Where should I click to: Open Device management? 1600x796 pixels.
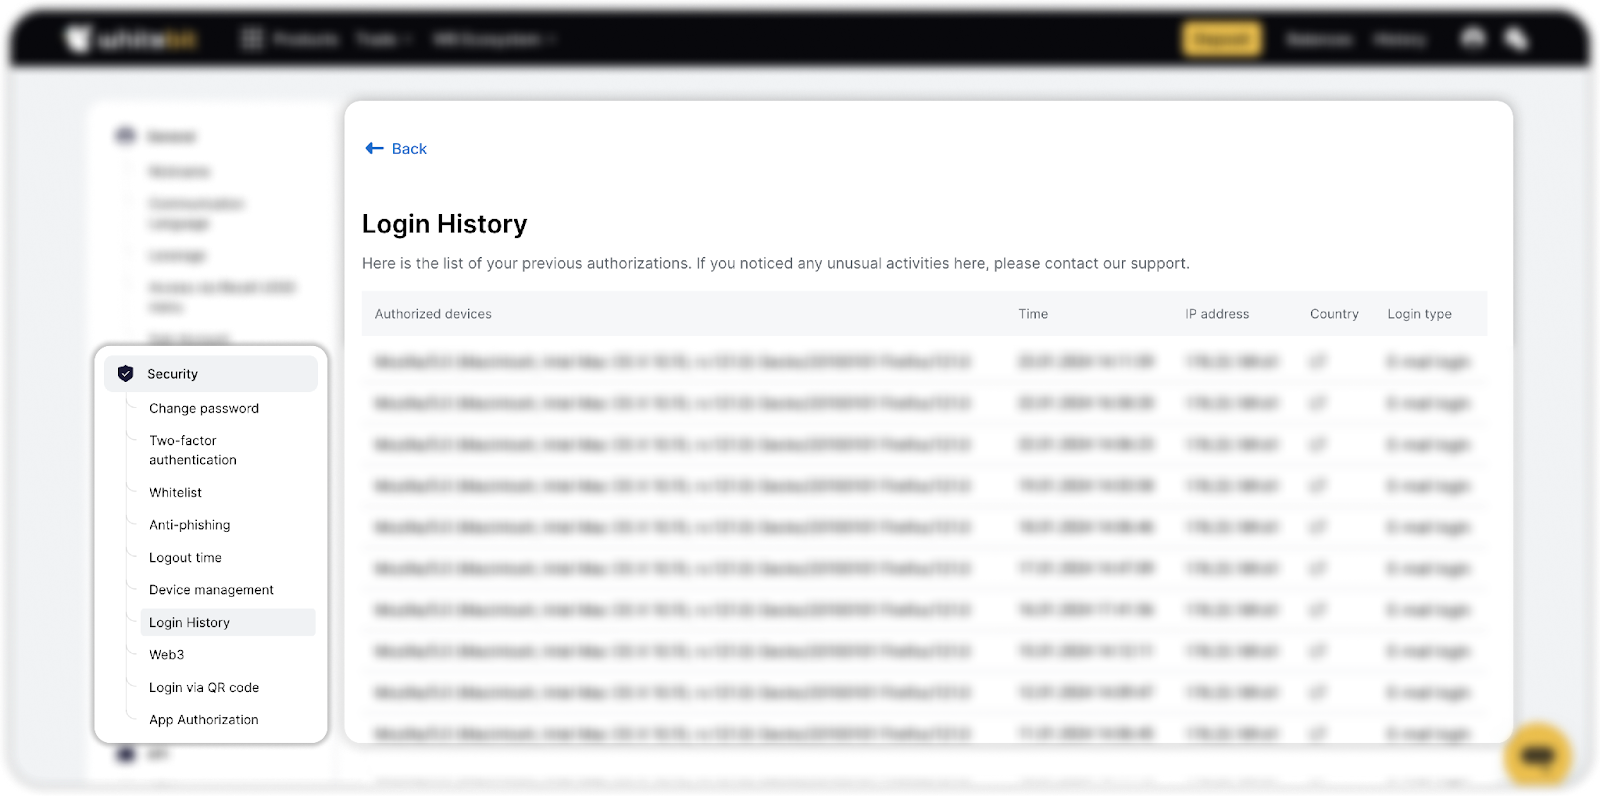(211, 590)
